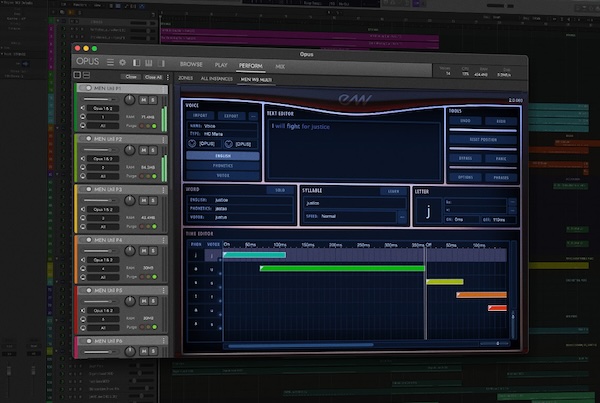This screenshot has height=403, width=600.
Task: Mute the MEN Util P2 instrument
Action: 143,150
